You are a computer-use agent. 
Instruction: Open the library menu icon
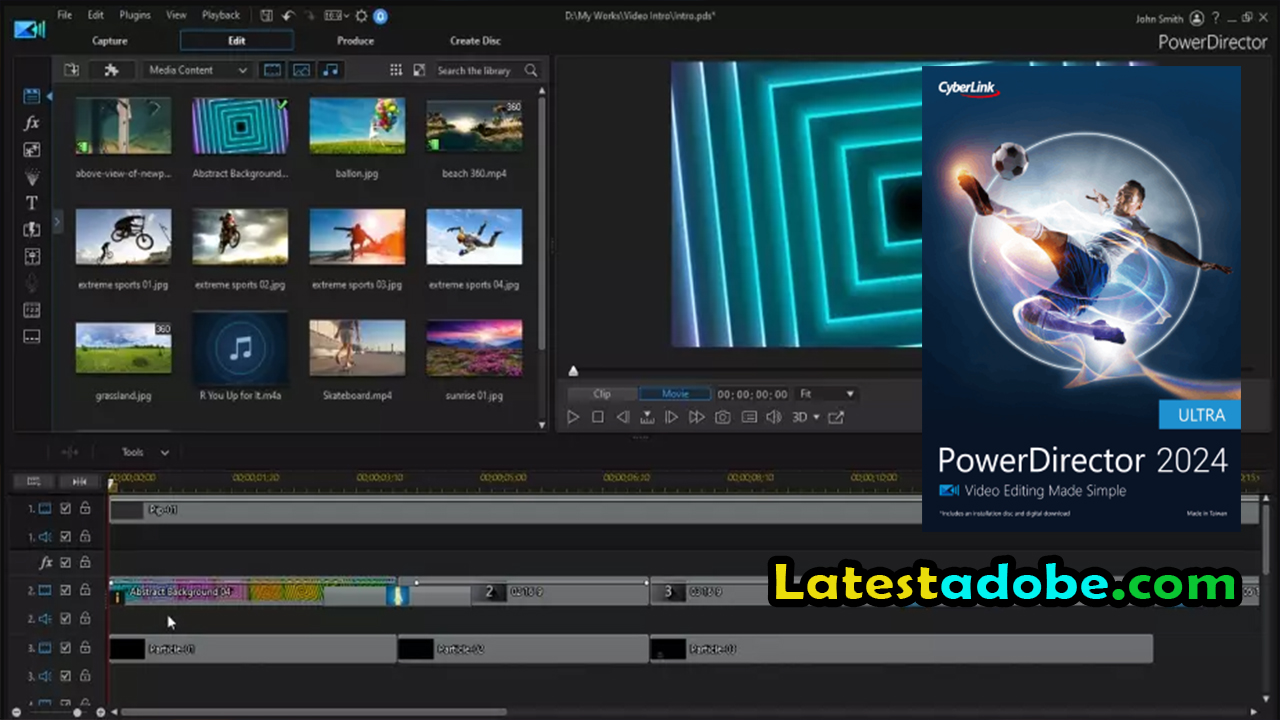tap(419, 70)
